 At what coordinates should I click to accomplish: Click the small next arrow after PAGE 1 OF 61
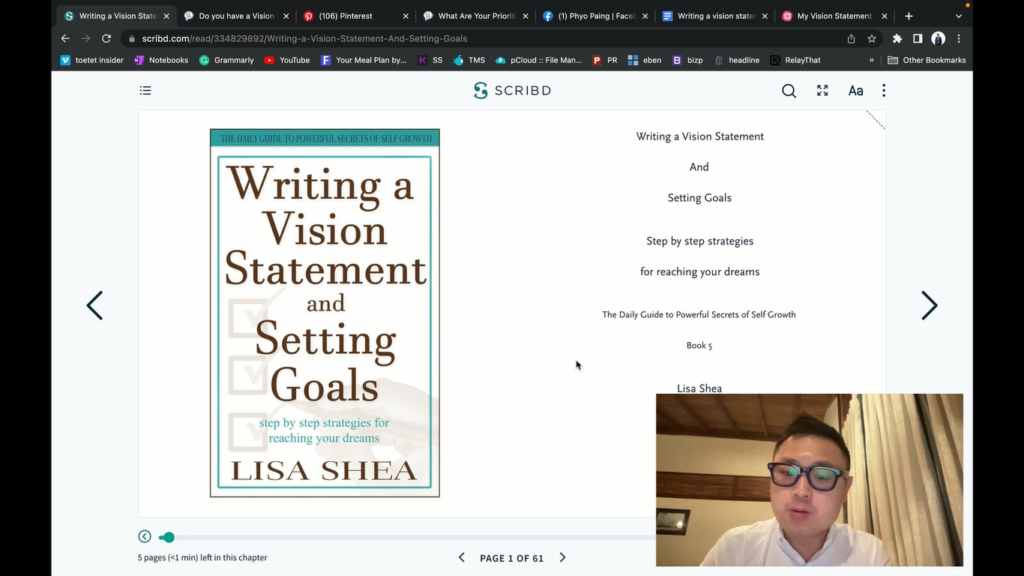562,558
